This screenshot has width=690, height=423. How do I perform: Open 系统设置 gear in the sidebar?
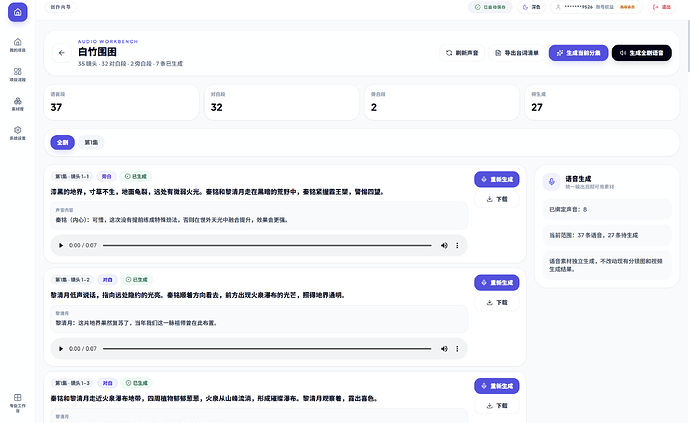(x=18, y=133)
